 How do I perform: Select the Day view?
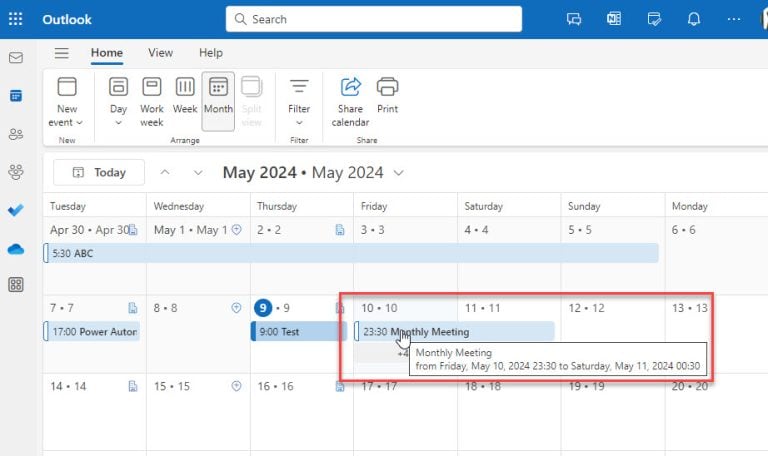(118, 95)
